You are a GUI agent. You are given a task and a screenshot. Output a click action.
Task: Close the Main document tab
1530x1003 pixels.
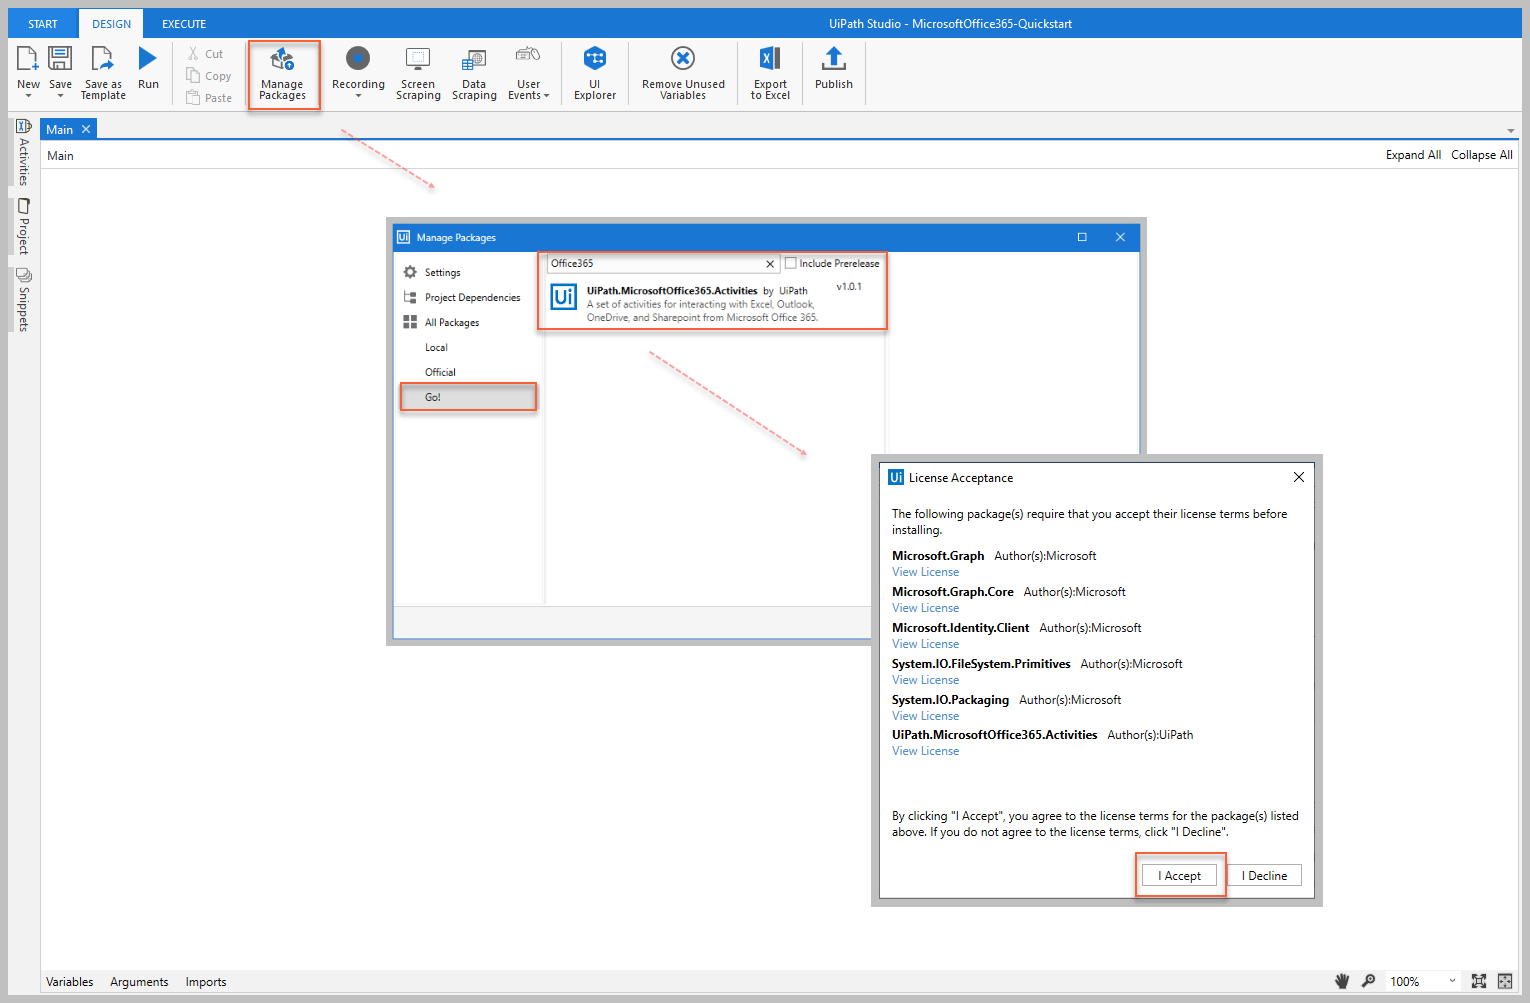86,129
